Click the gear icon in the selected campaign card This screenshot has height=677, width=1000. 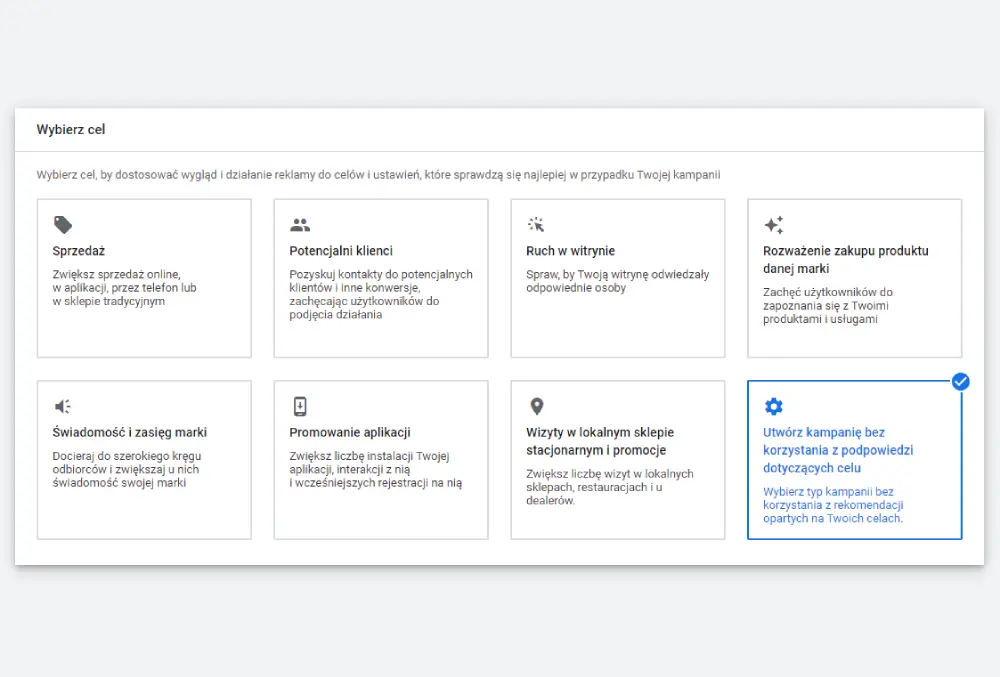click(x=773, y=406)
